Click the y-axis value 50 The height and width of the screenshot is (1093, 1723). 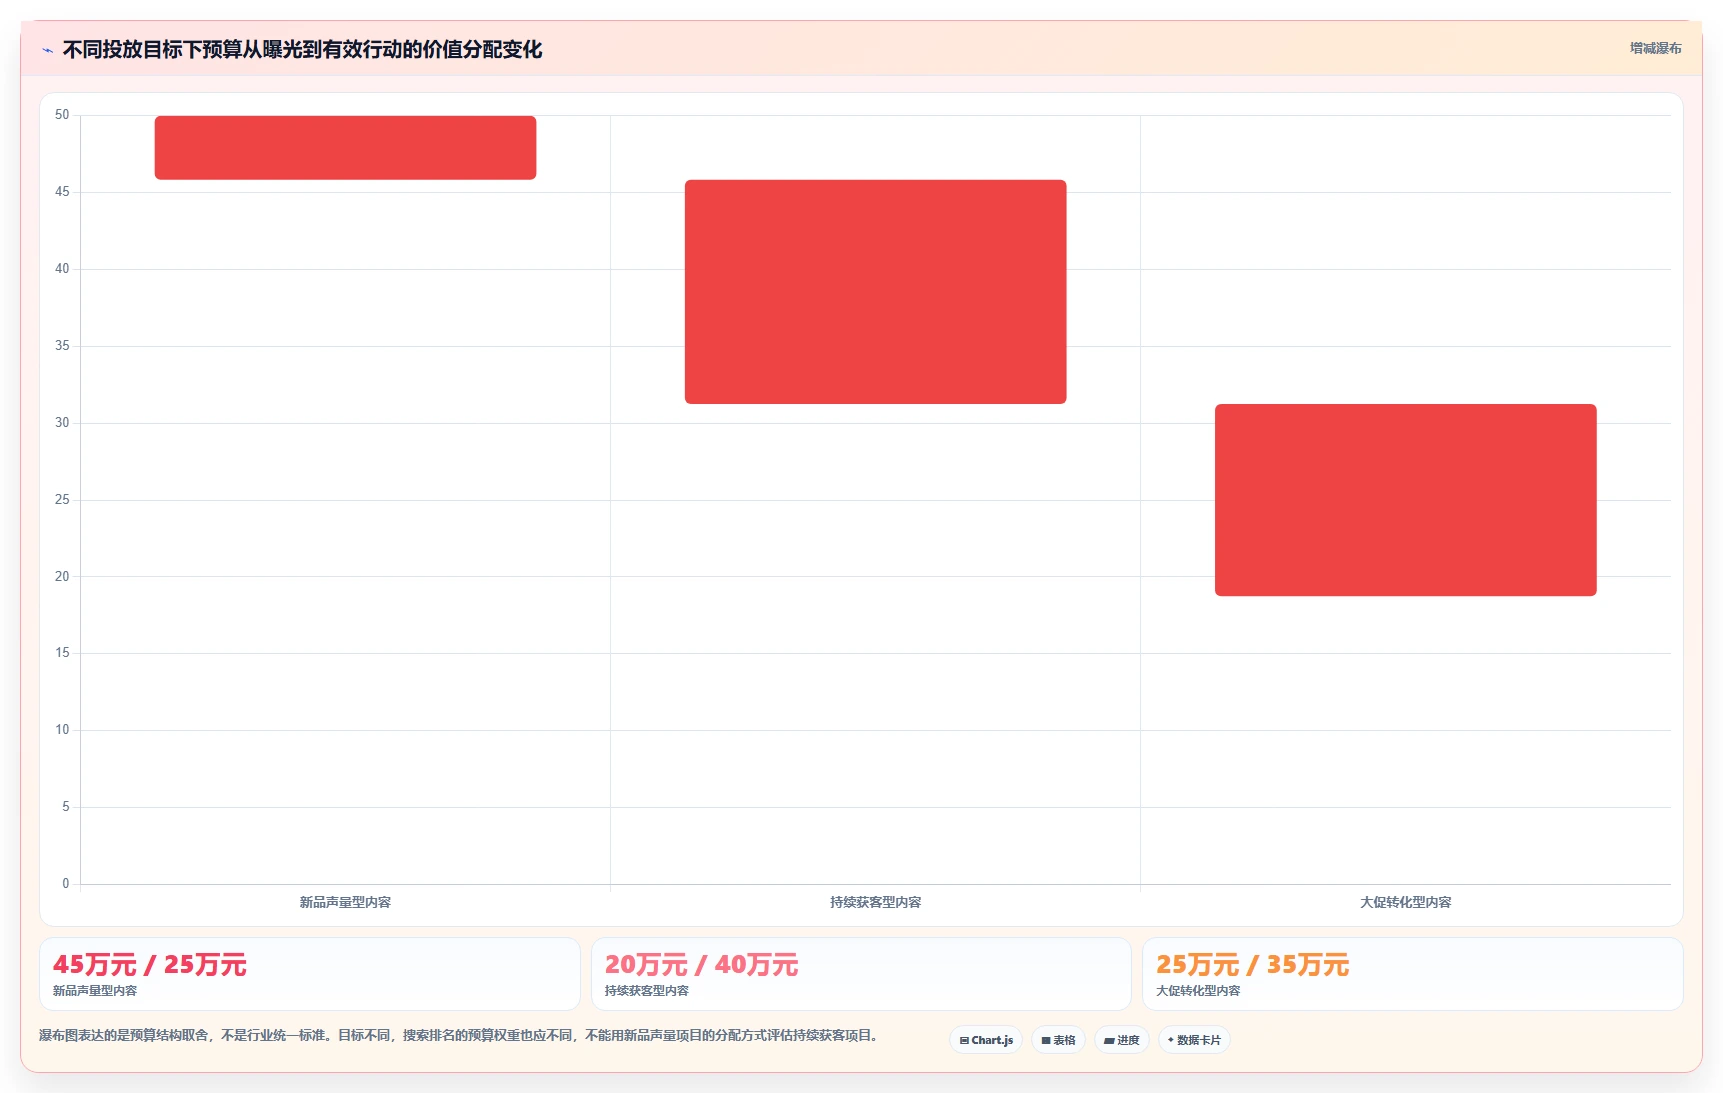pyautogui.click(x=62, y=115)
